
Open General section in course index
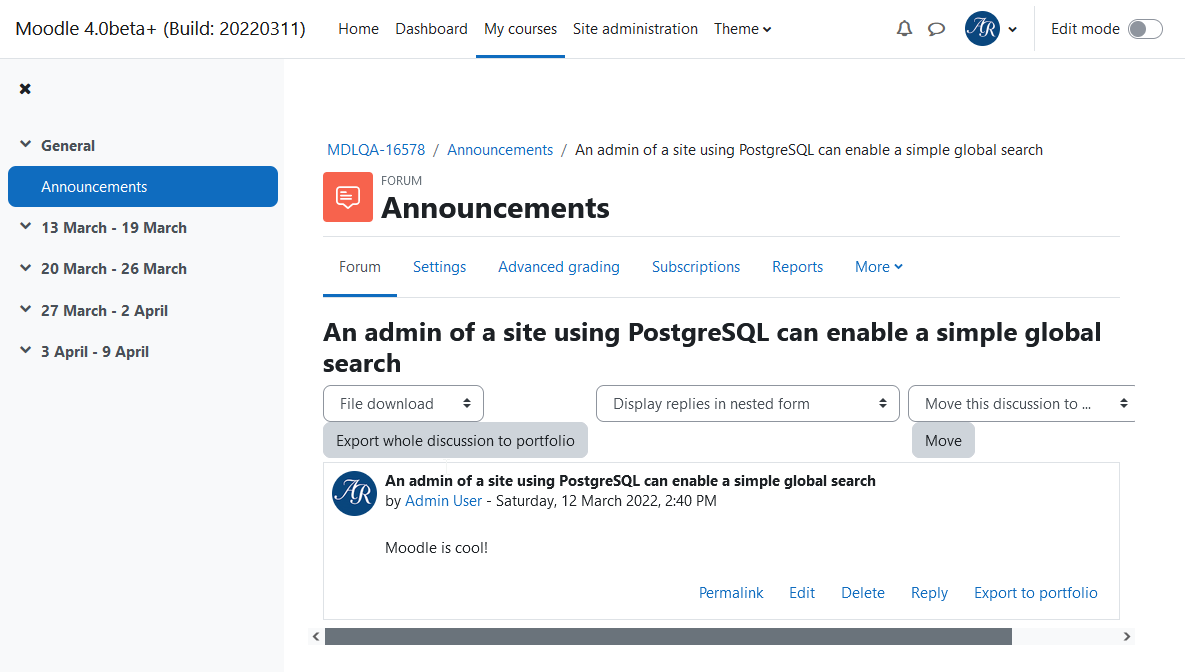point(68,145)
